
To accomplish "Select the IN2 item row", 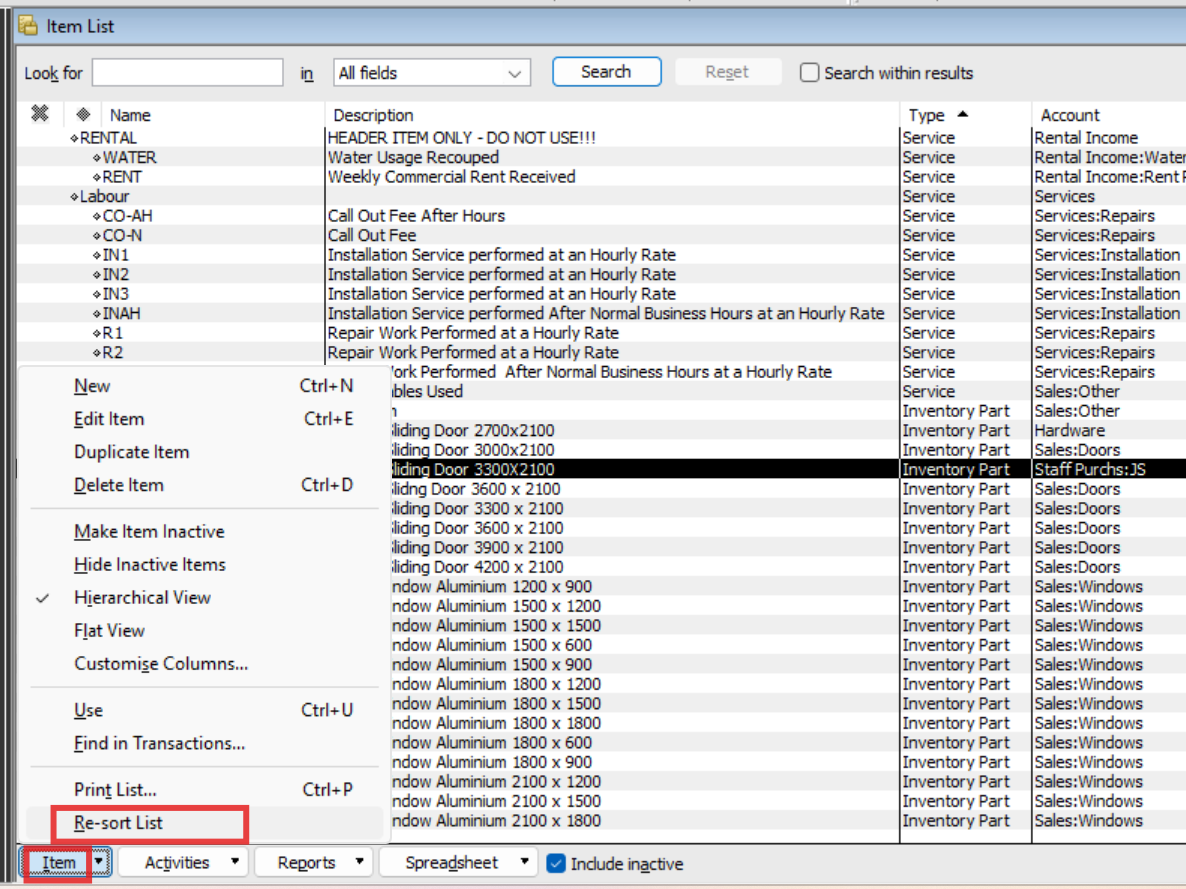I will click(601, 275).
